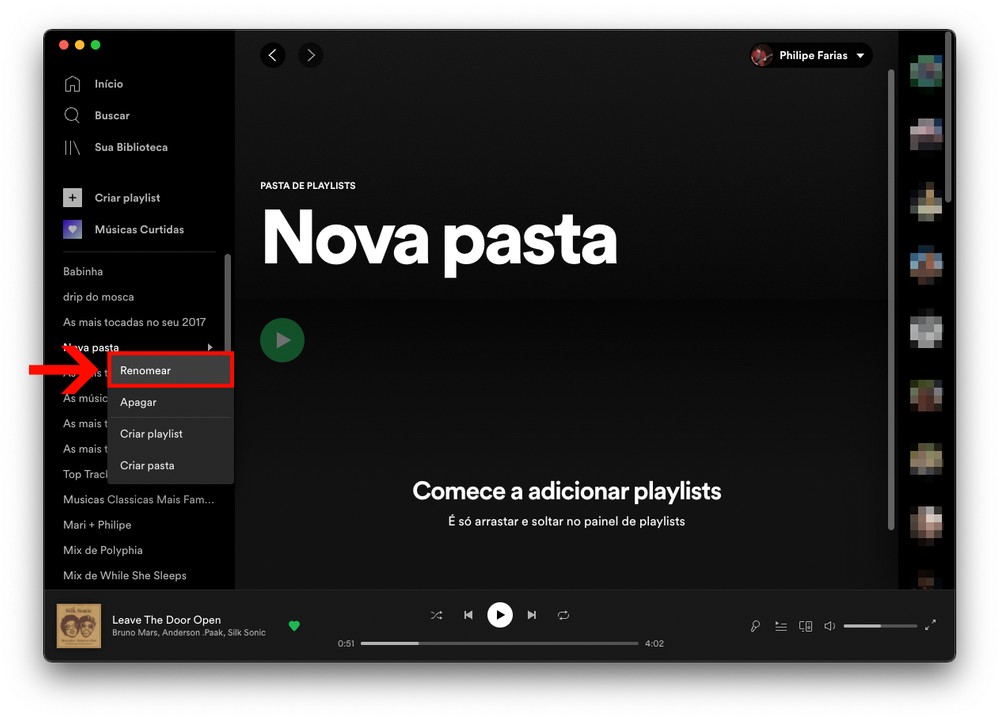Select Renomear in the context menu
The height and width of the screenshot is (721, 1000).
point(170,370)
